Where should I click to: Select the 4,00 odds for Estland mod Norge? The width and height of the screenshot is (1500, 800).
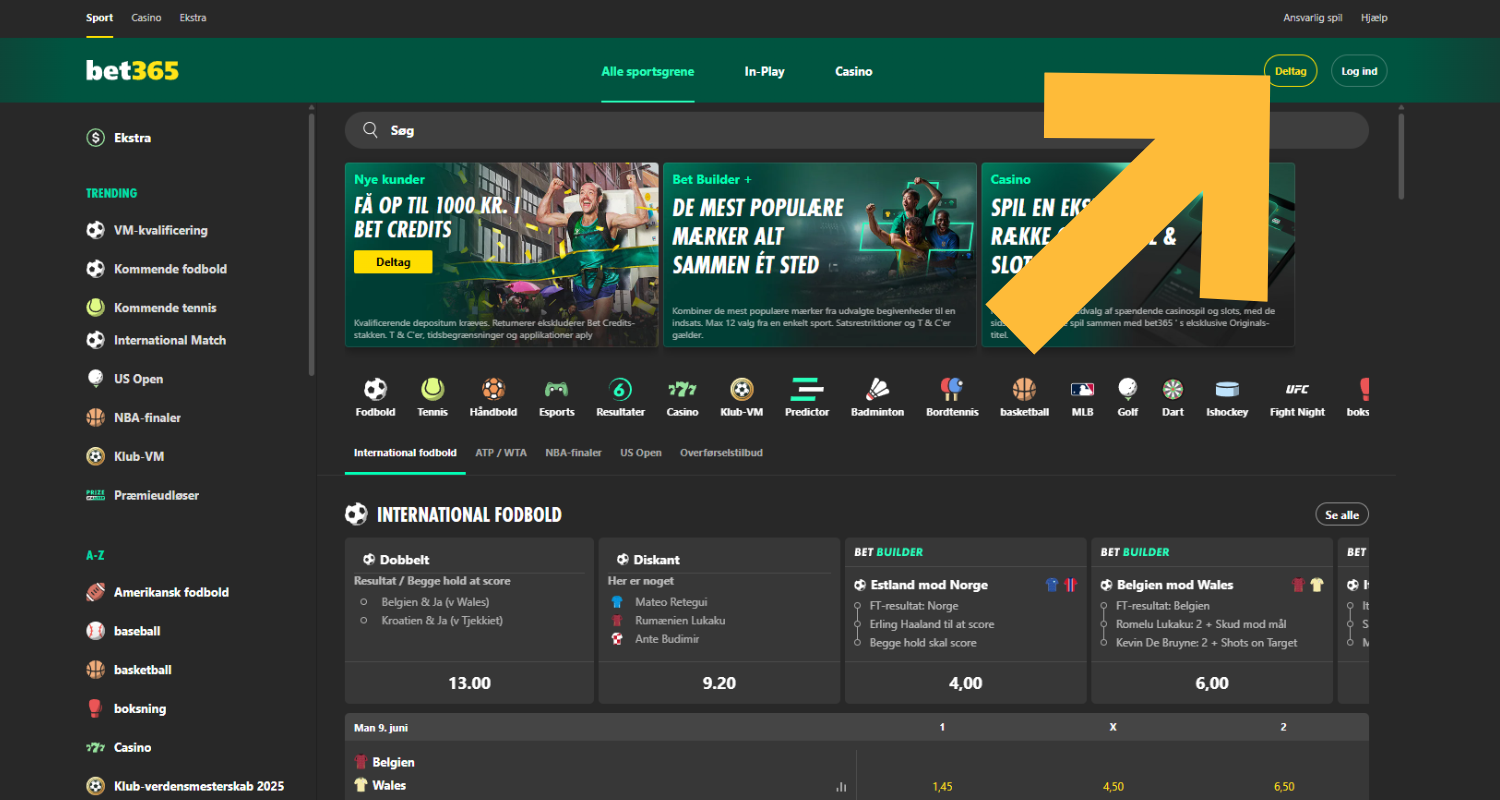click(x=965, y=683)
